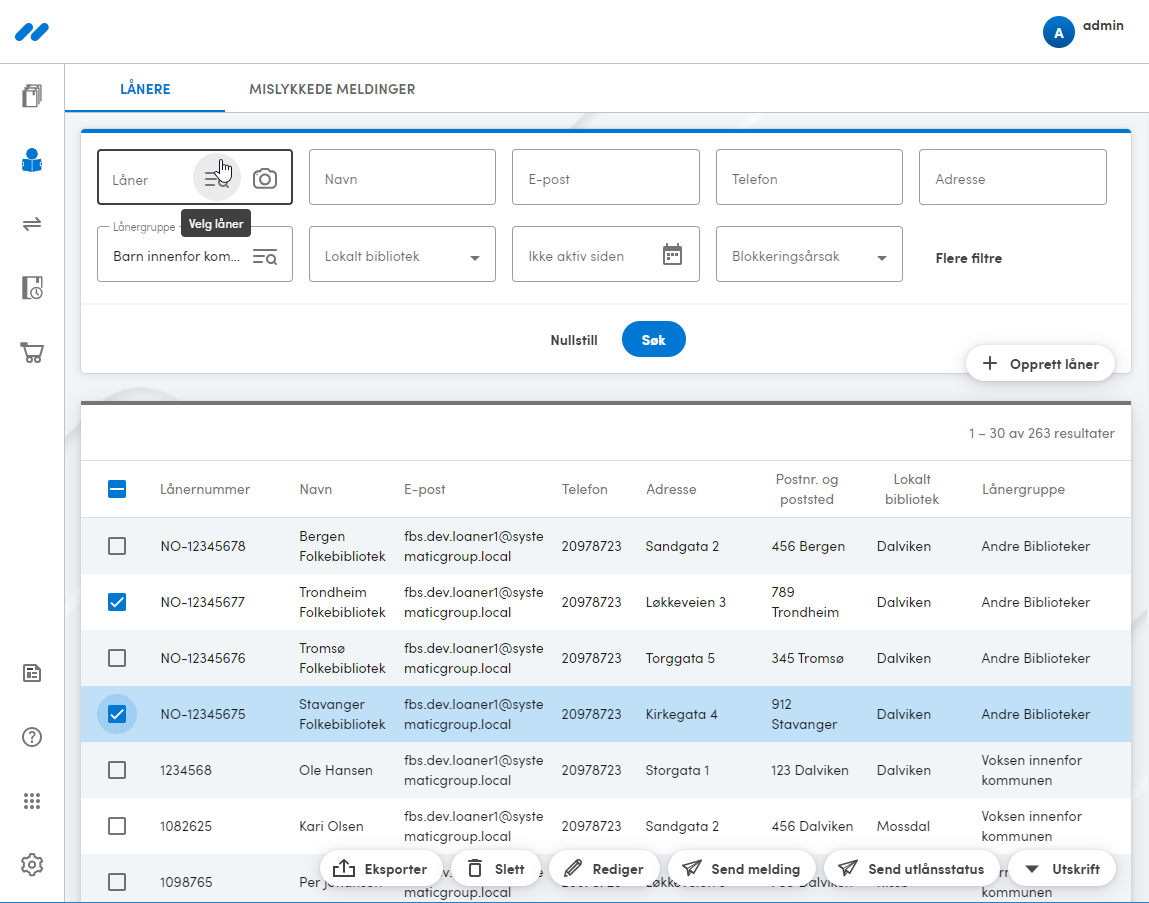1149x903 pixels.
Task: Focus the Adresse search field
Action: 1013,177
